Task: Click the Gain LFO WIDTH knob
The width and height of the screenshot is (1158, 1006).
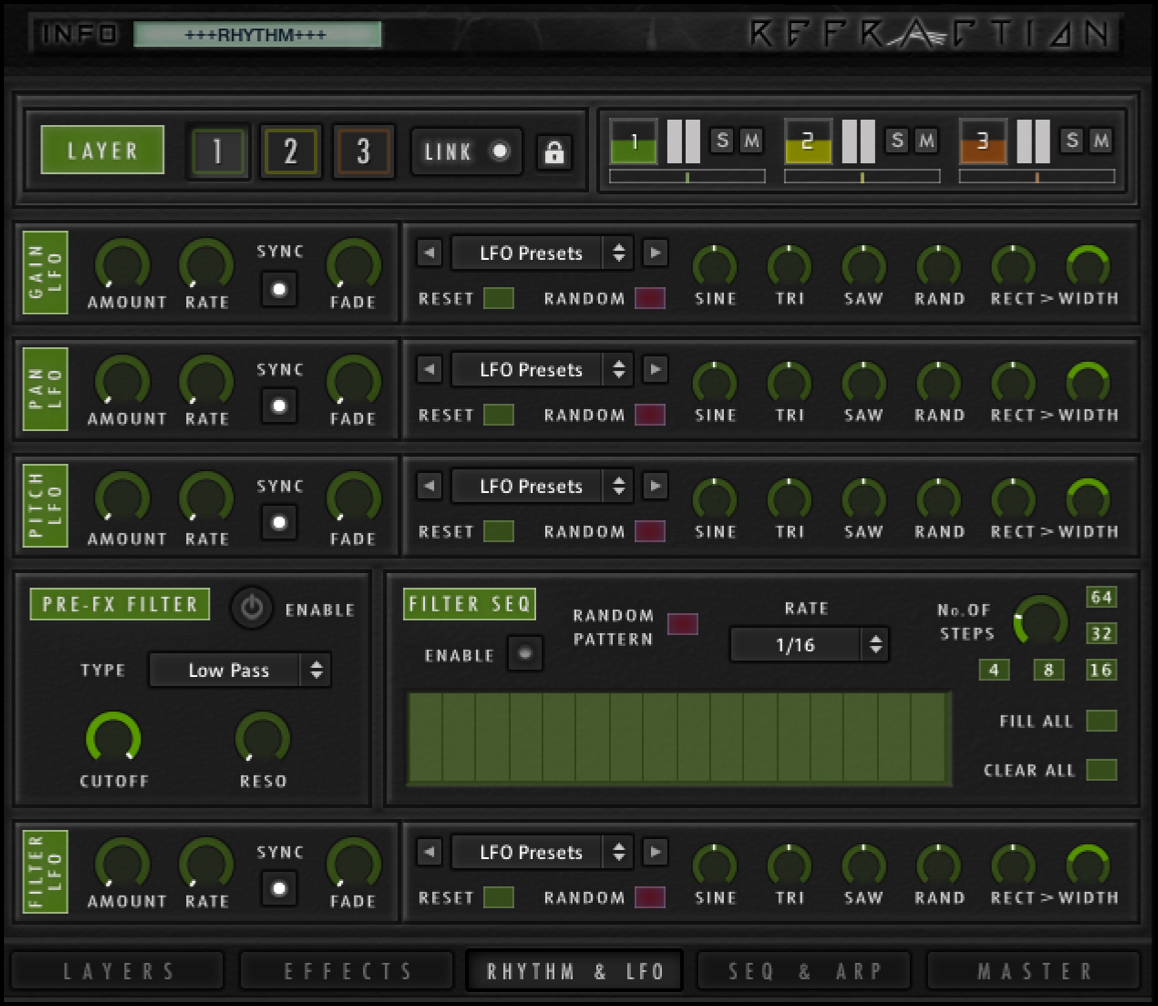Action: coord(1088,267)
